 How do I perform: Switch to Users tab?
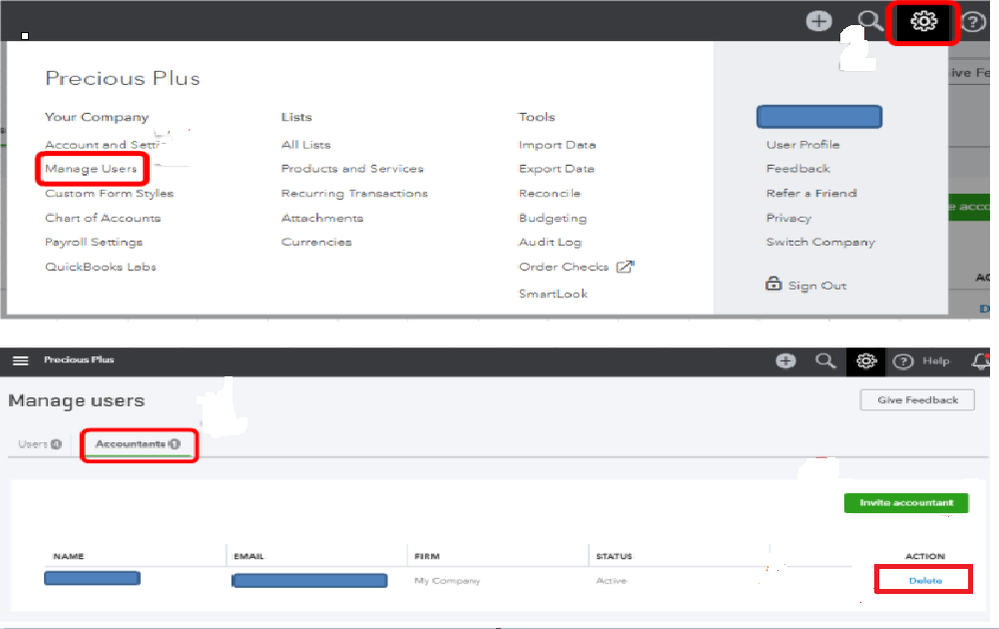click(x=40, y=444)
